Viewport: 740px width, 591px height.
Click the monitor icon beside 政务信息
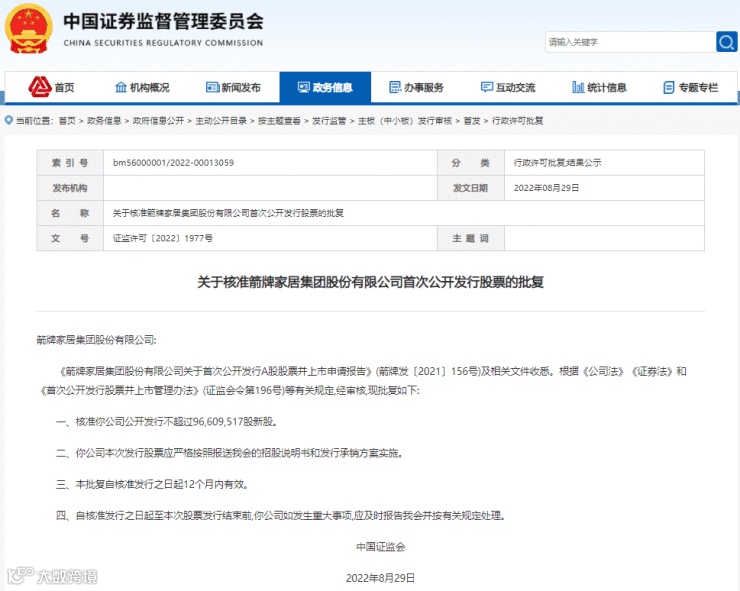(x=303, y=87)
